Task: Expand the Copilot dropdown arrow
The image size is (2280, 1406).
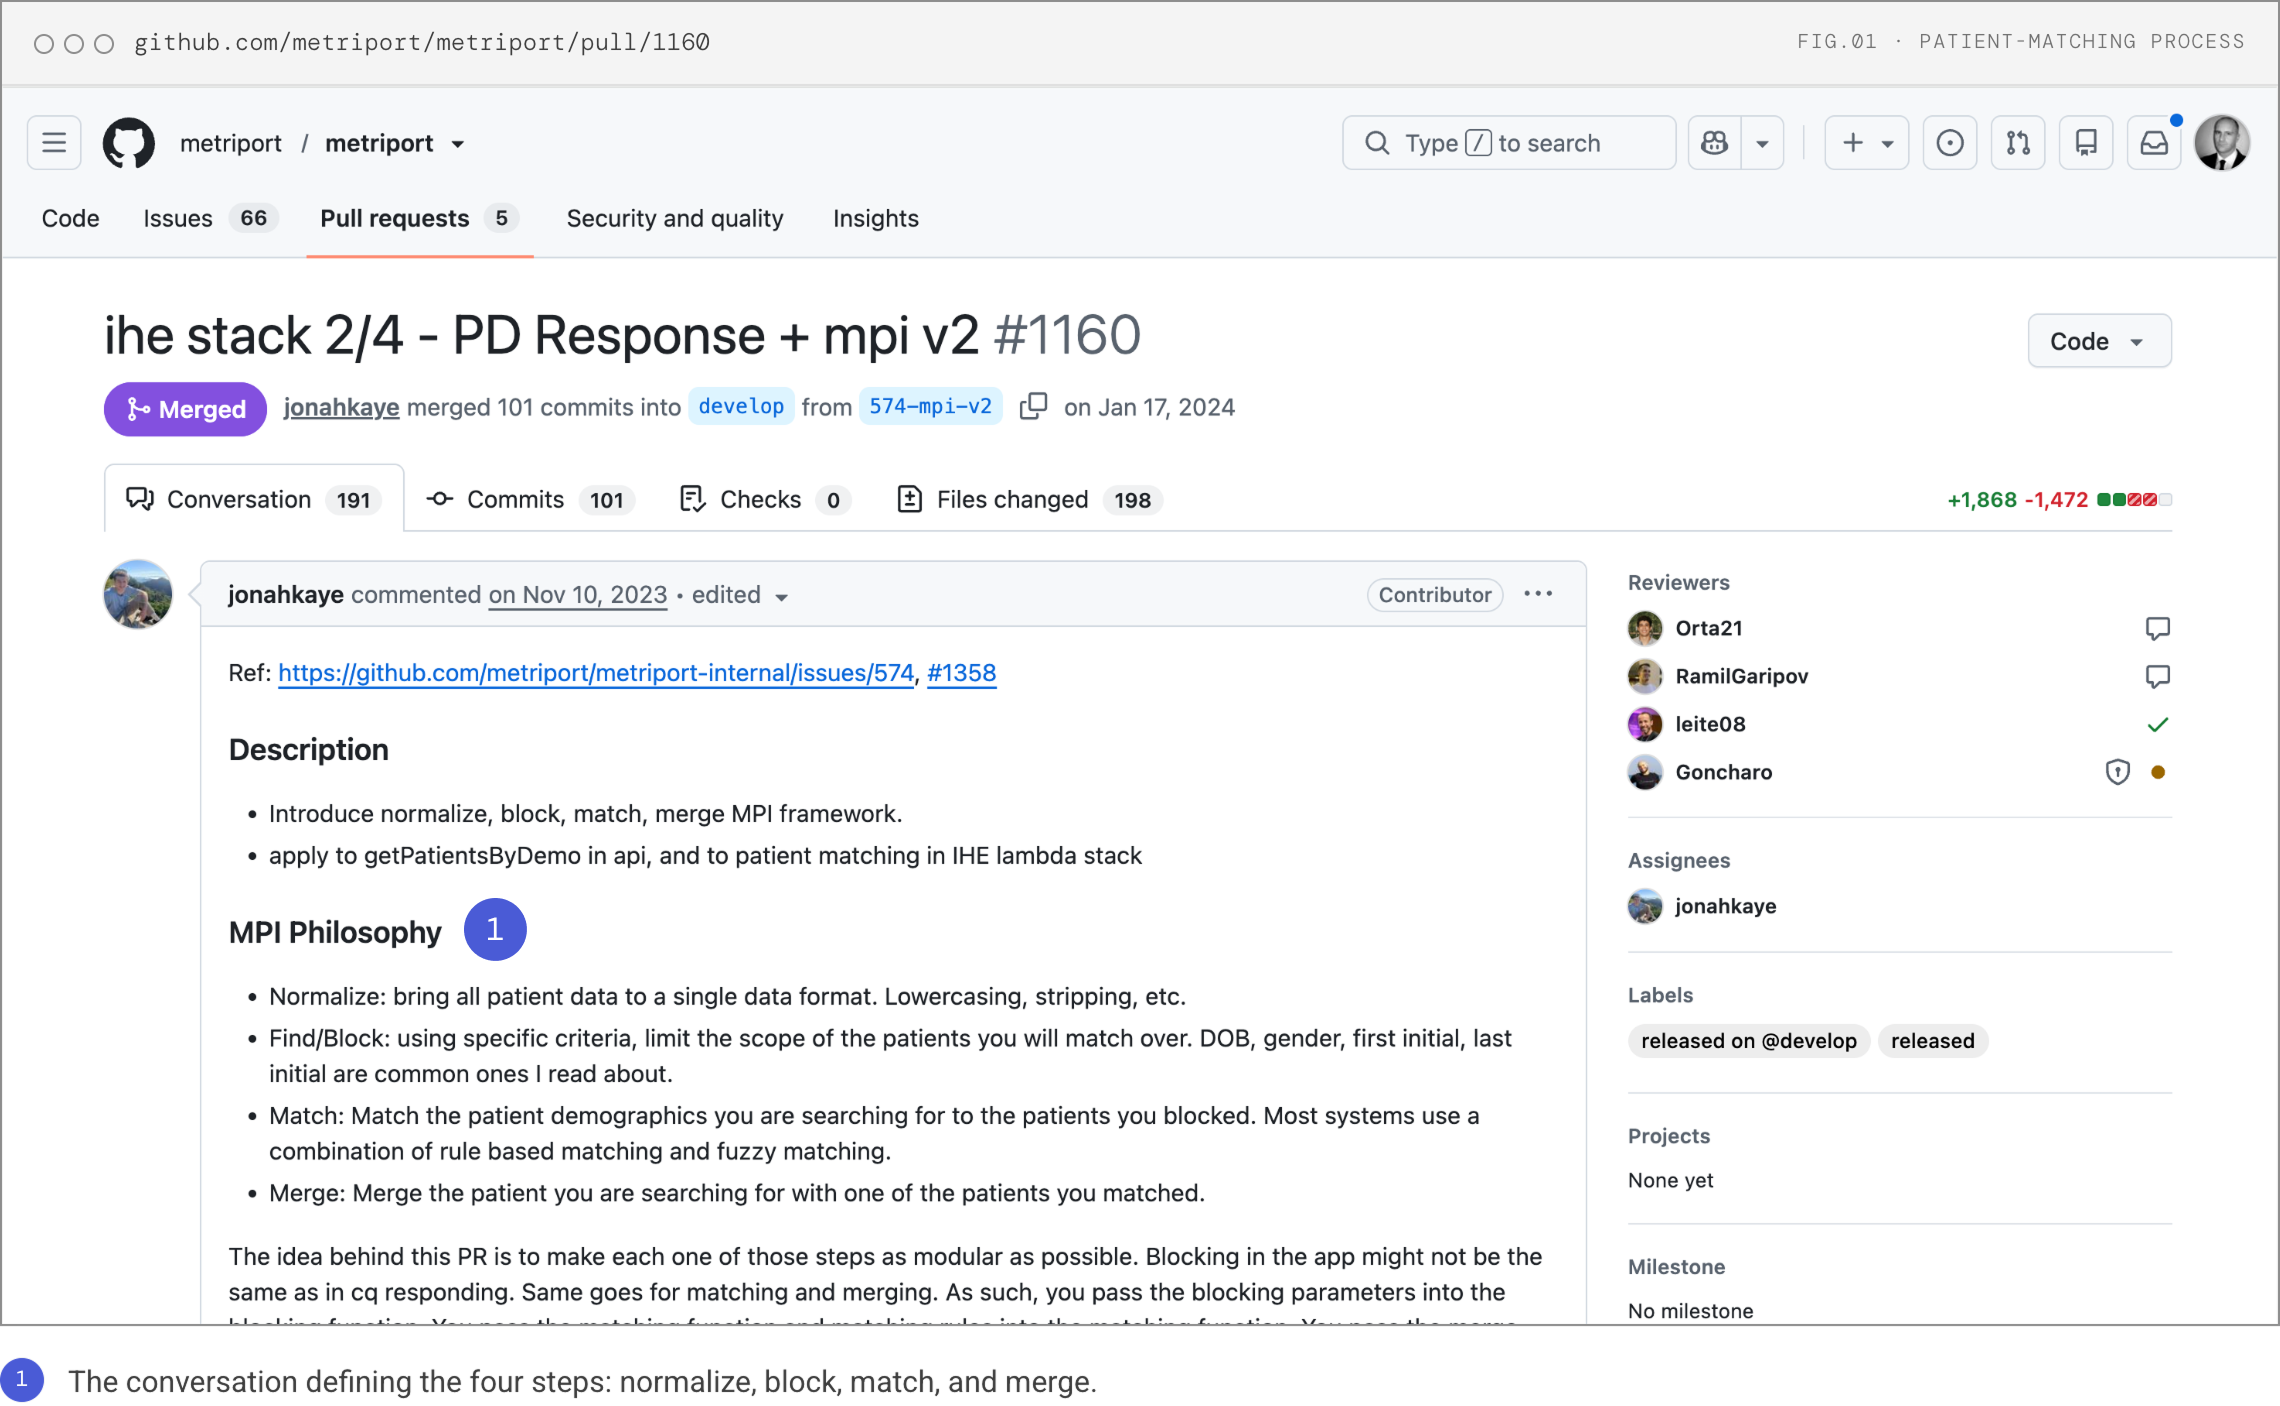Action: click(1762, 143)
